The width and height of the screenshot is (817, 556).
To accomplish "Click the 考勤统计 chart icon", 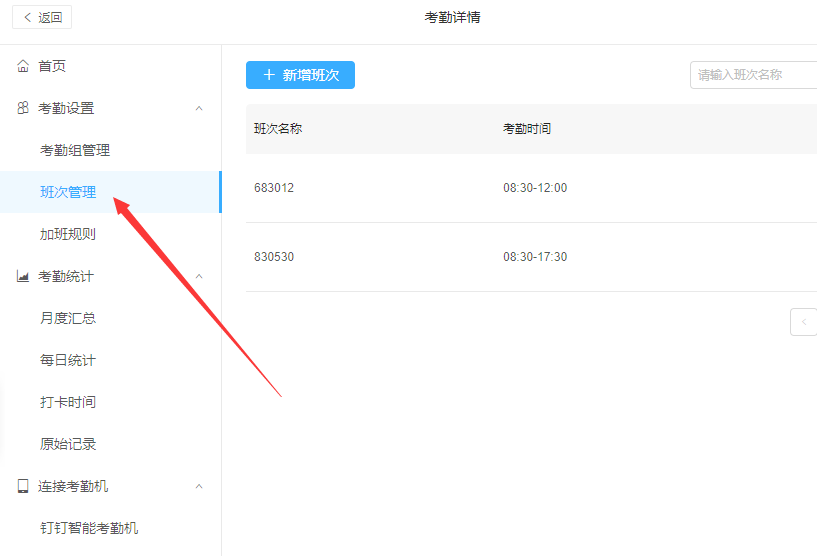I will pos(23,276).
